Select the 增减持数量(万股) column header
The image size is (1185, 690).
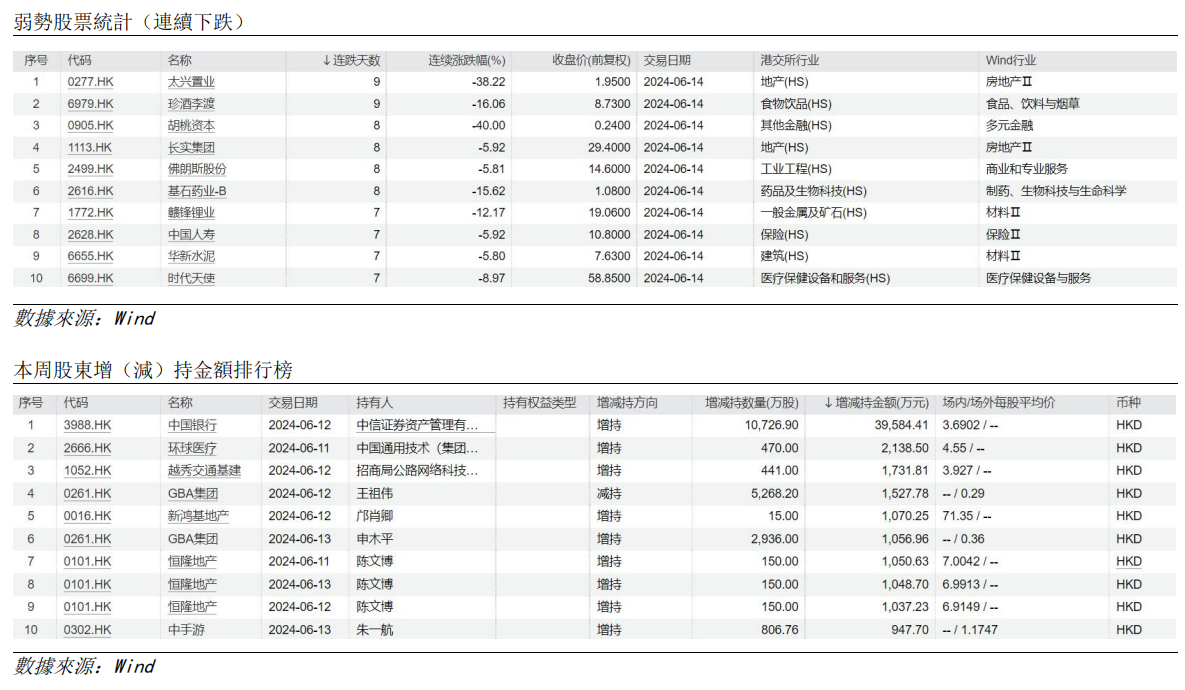click(x=752, y=403)
